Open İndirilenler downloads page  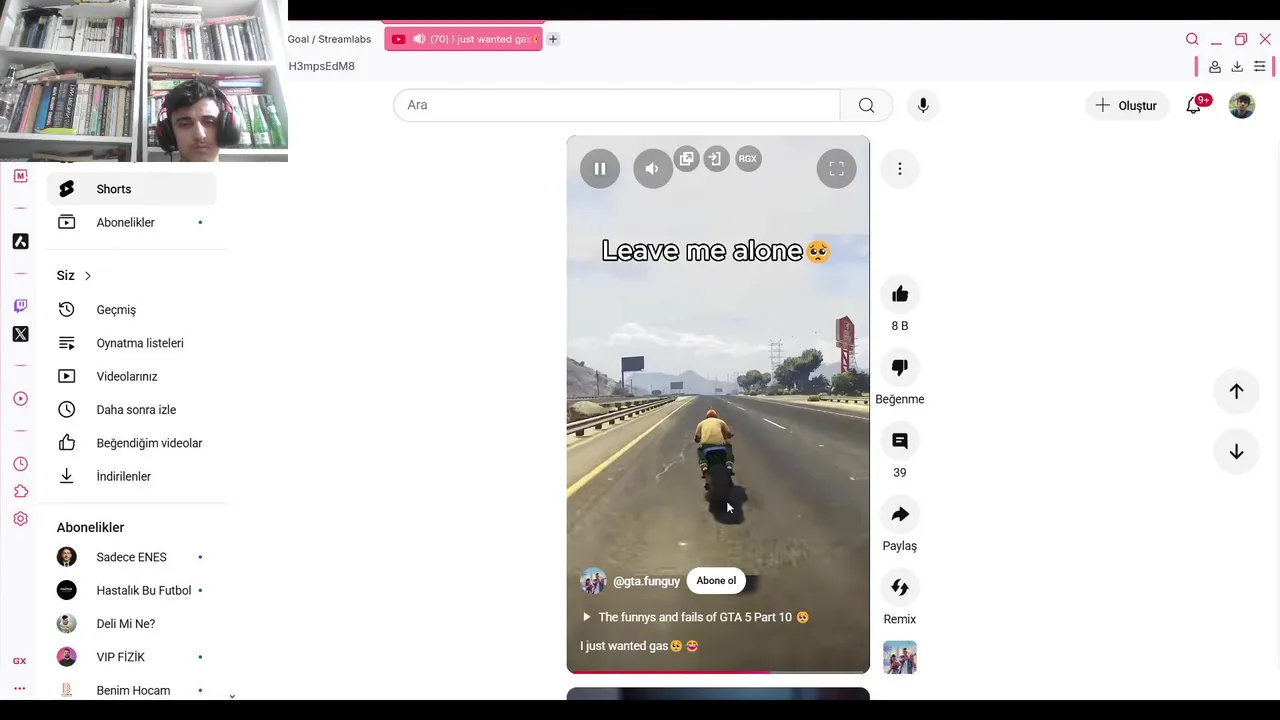click(x=131, y=476)
